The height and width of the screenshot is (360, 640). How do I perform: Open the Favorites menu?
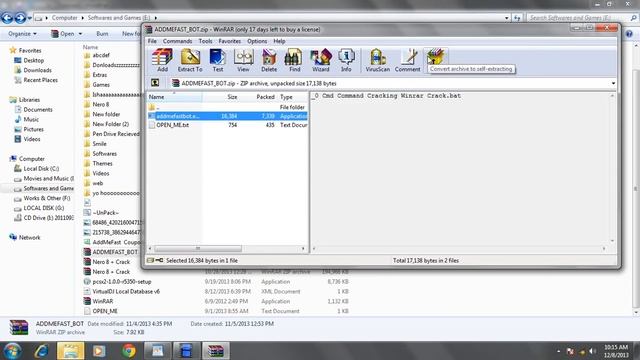[229, 41]
